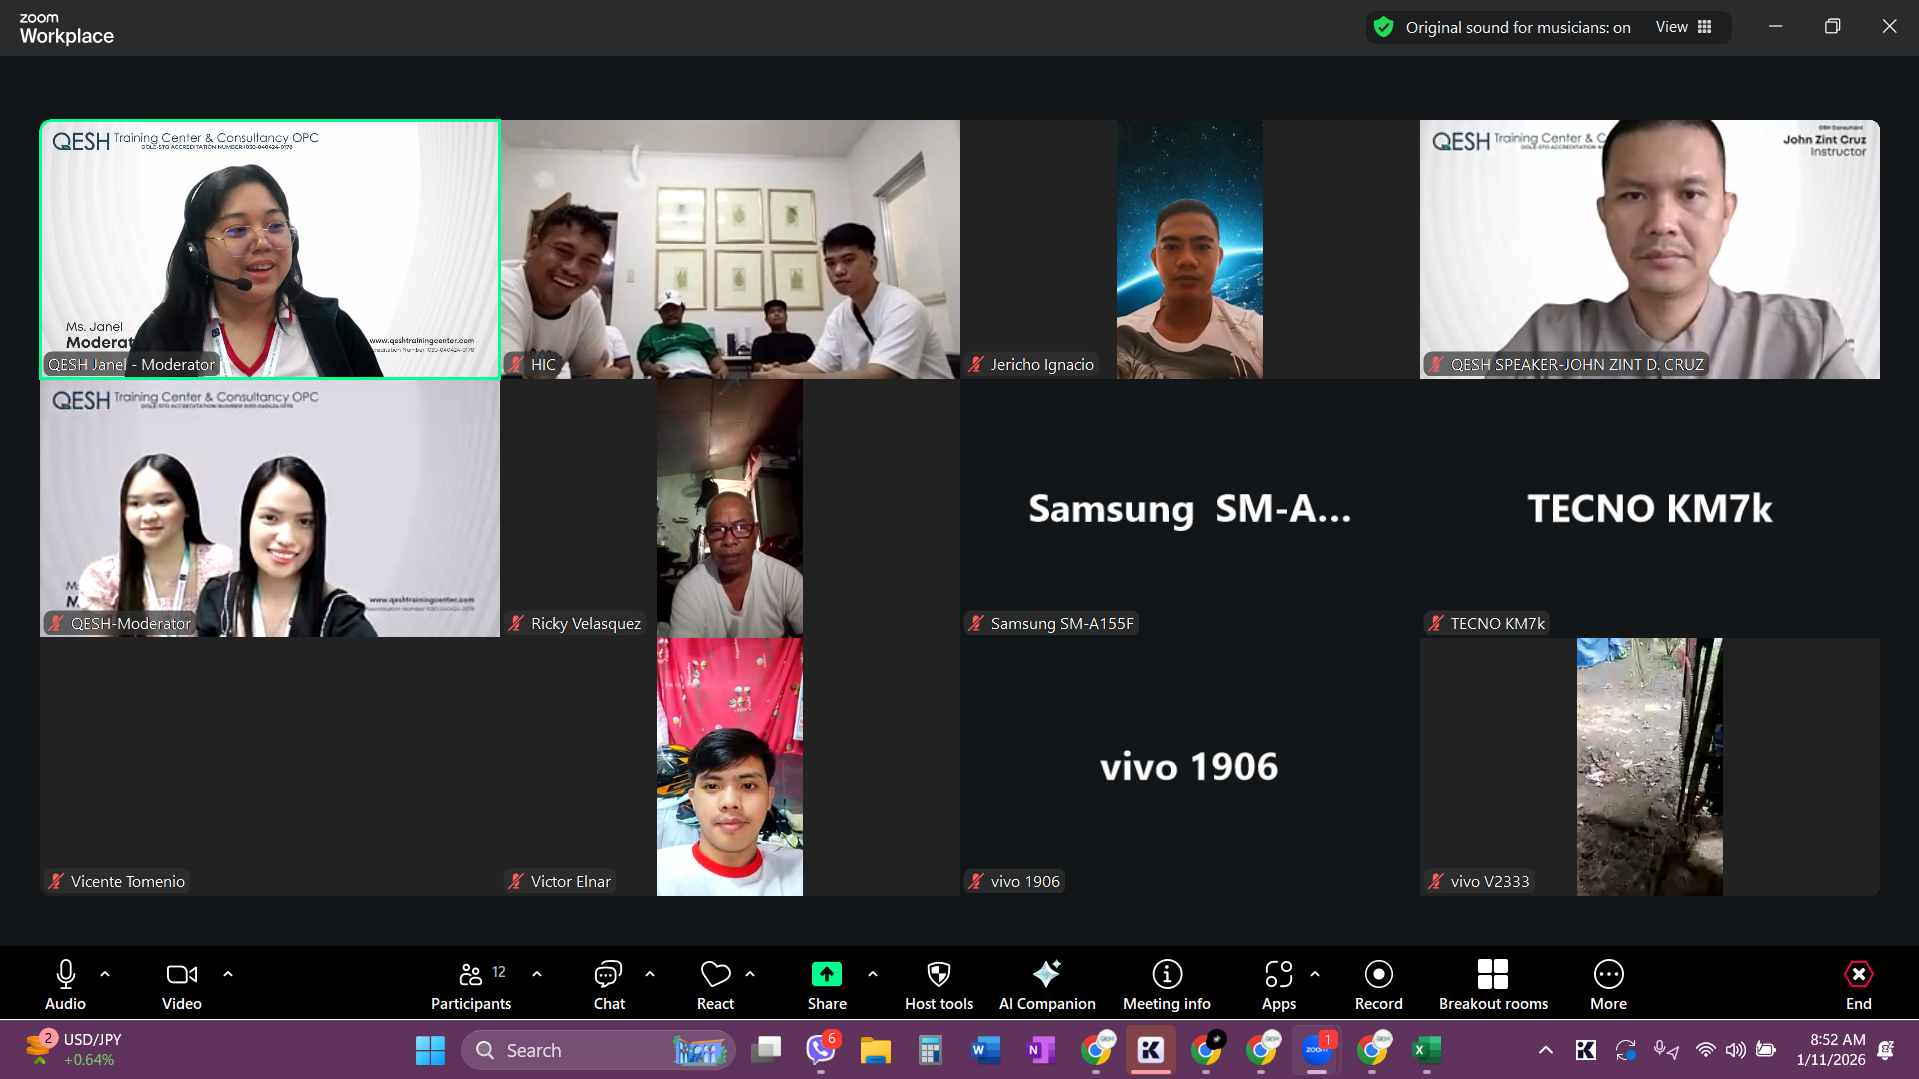
Task: Click the taskbar Search box
Action: (x=597, y=1050)
